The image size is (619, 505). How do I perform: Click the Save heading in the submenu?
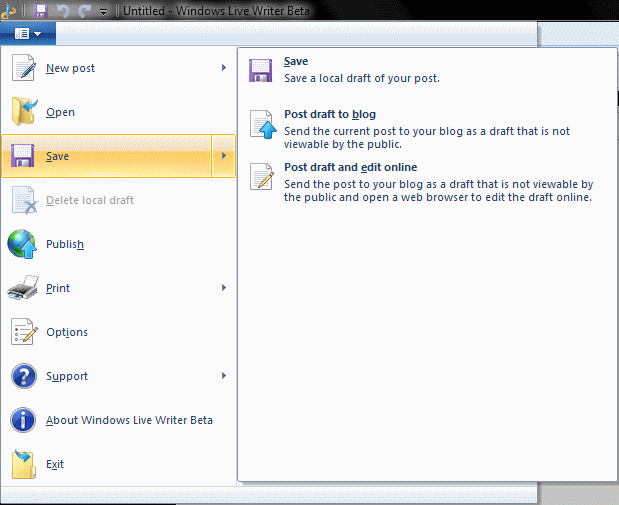coord(296,61)
